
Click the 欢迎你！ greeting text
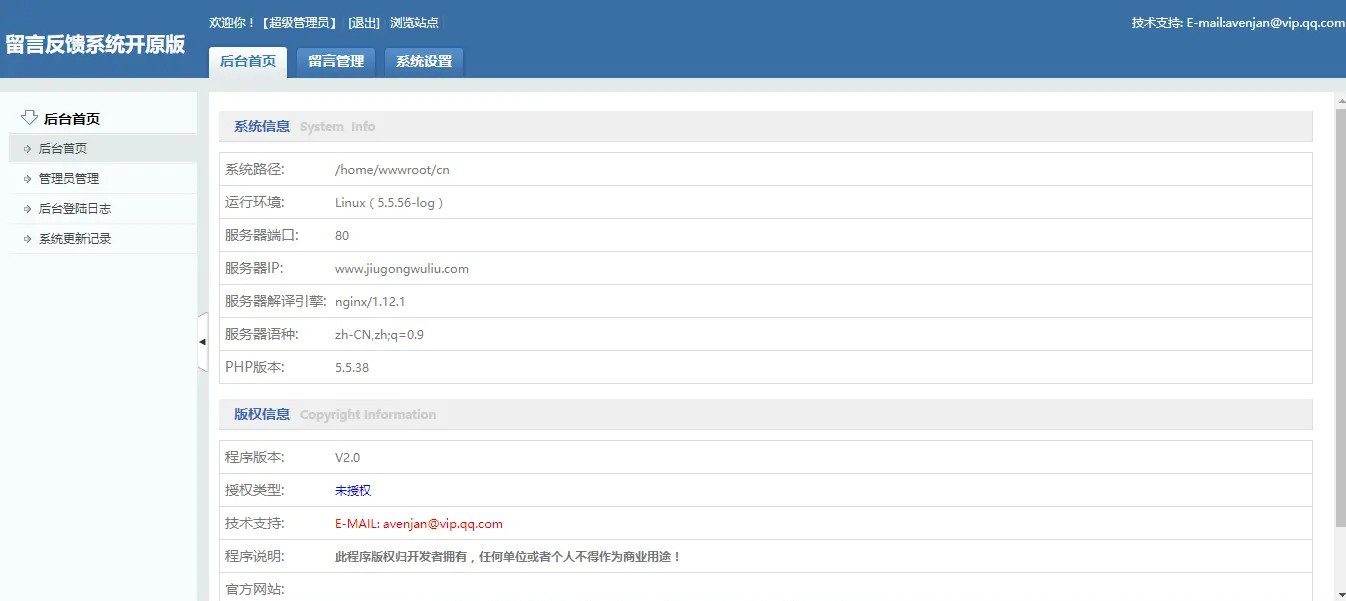point(232,23)
